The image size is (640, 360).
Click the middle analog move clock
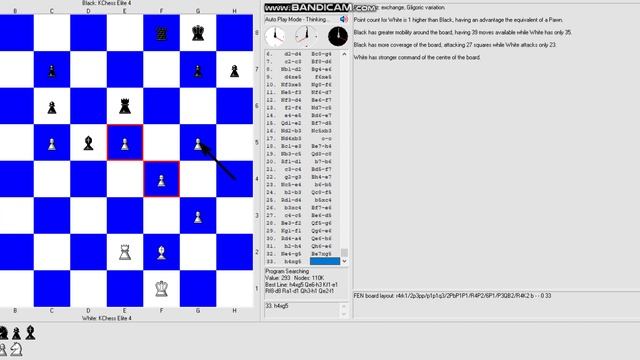click(x=306, y=36)
